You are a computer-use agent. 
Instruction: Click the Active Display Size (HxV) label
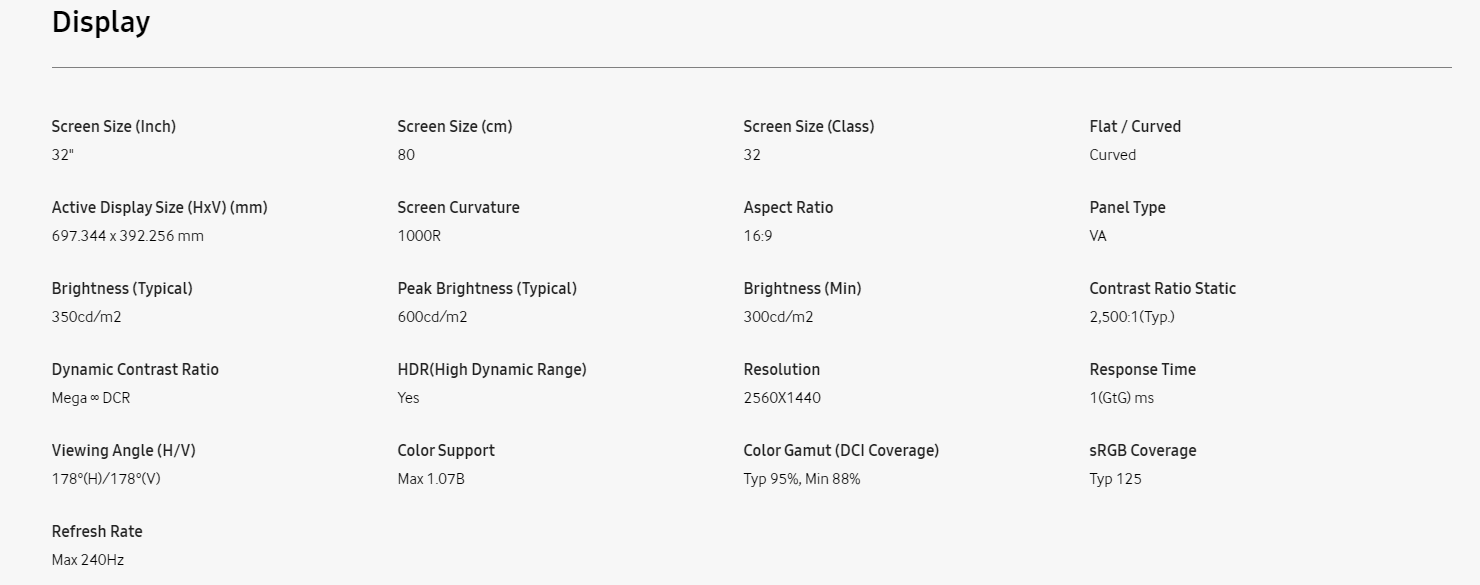(x=160, y=207)
